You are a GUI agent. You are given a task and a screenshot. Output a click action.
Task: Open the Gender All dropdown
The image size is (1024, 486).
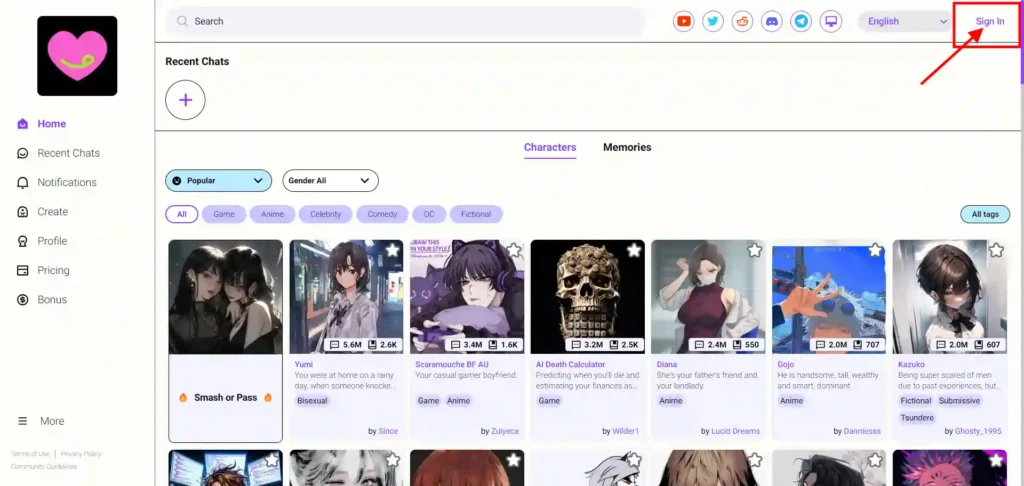pos(330,180)
